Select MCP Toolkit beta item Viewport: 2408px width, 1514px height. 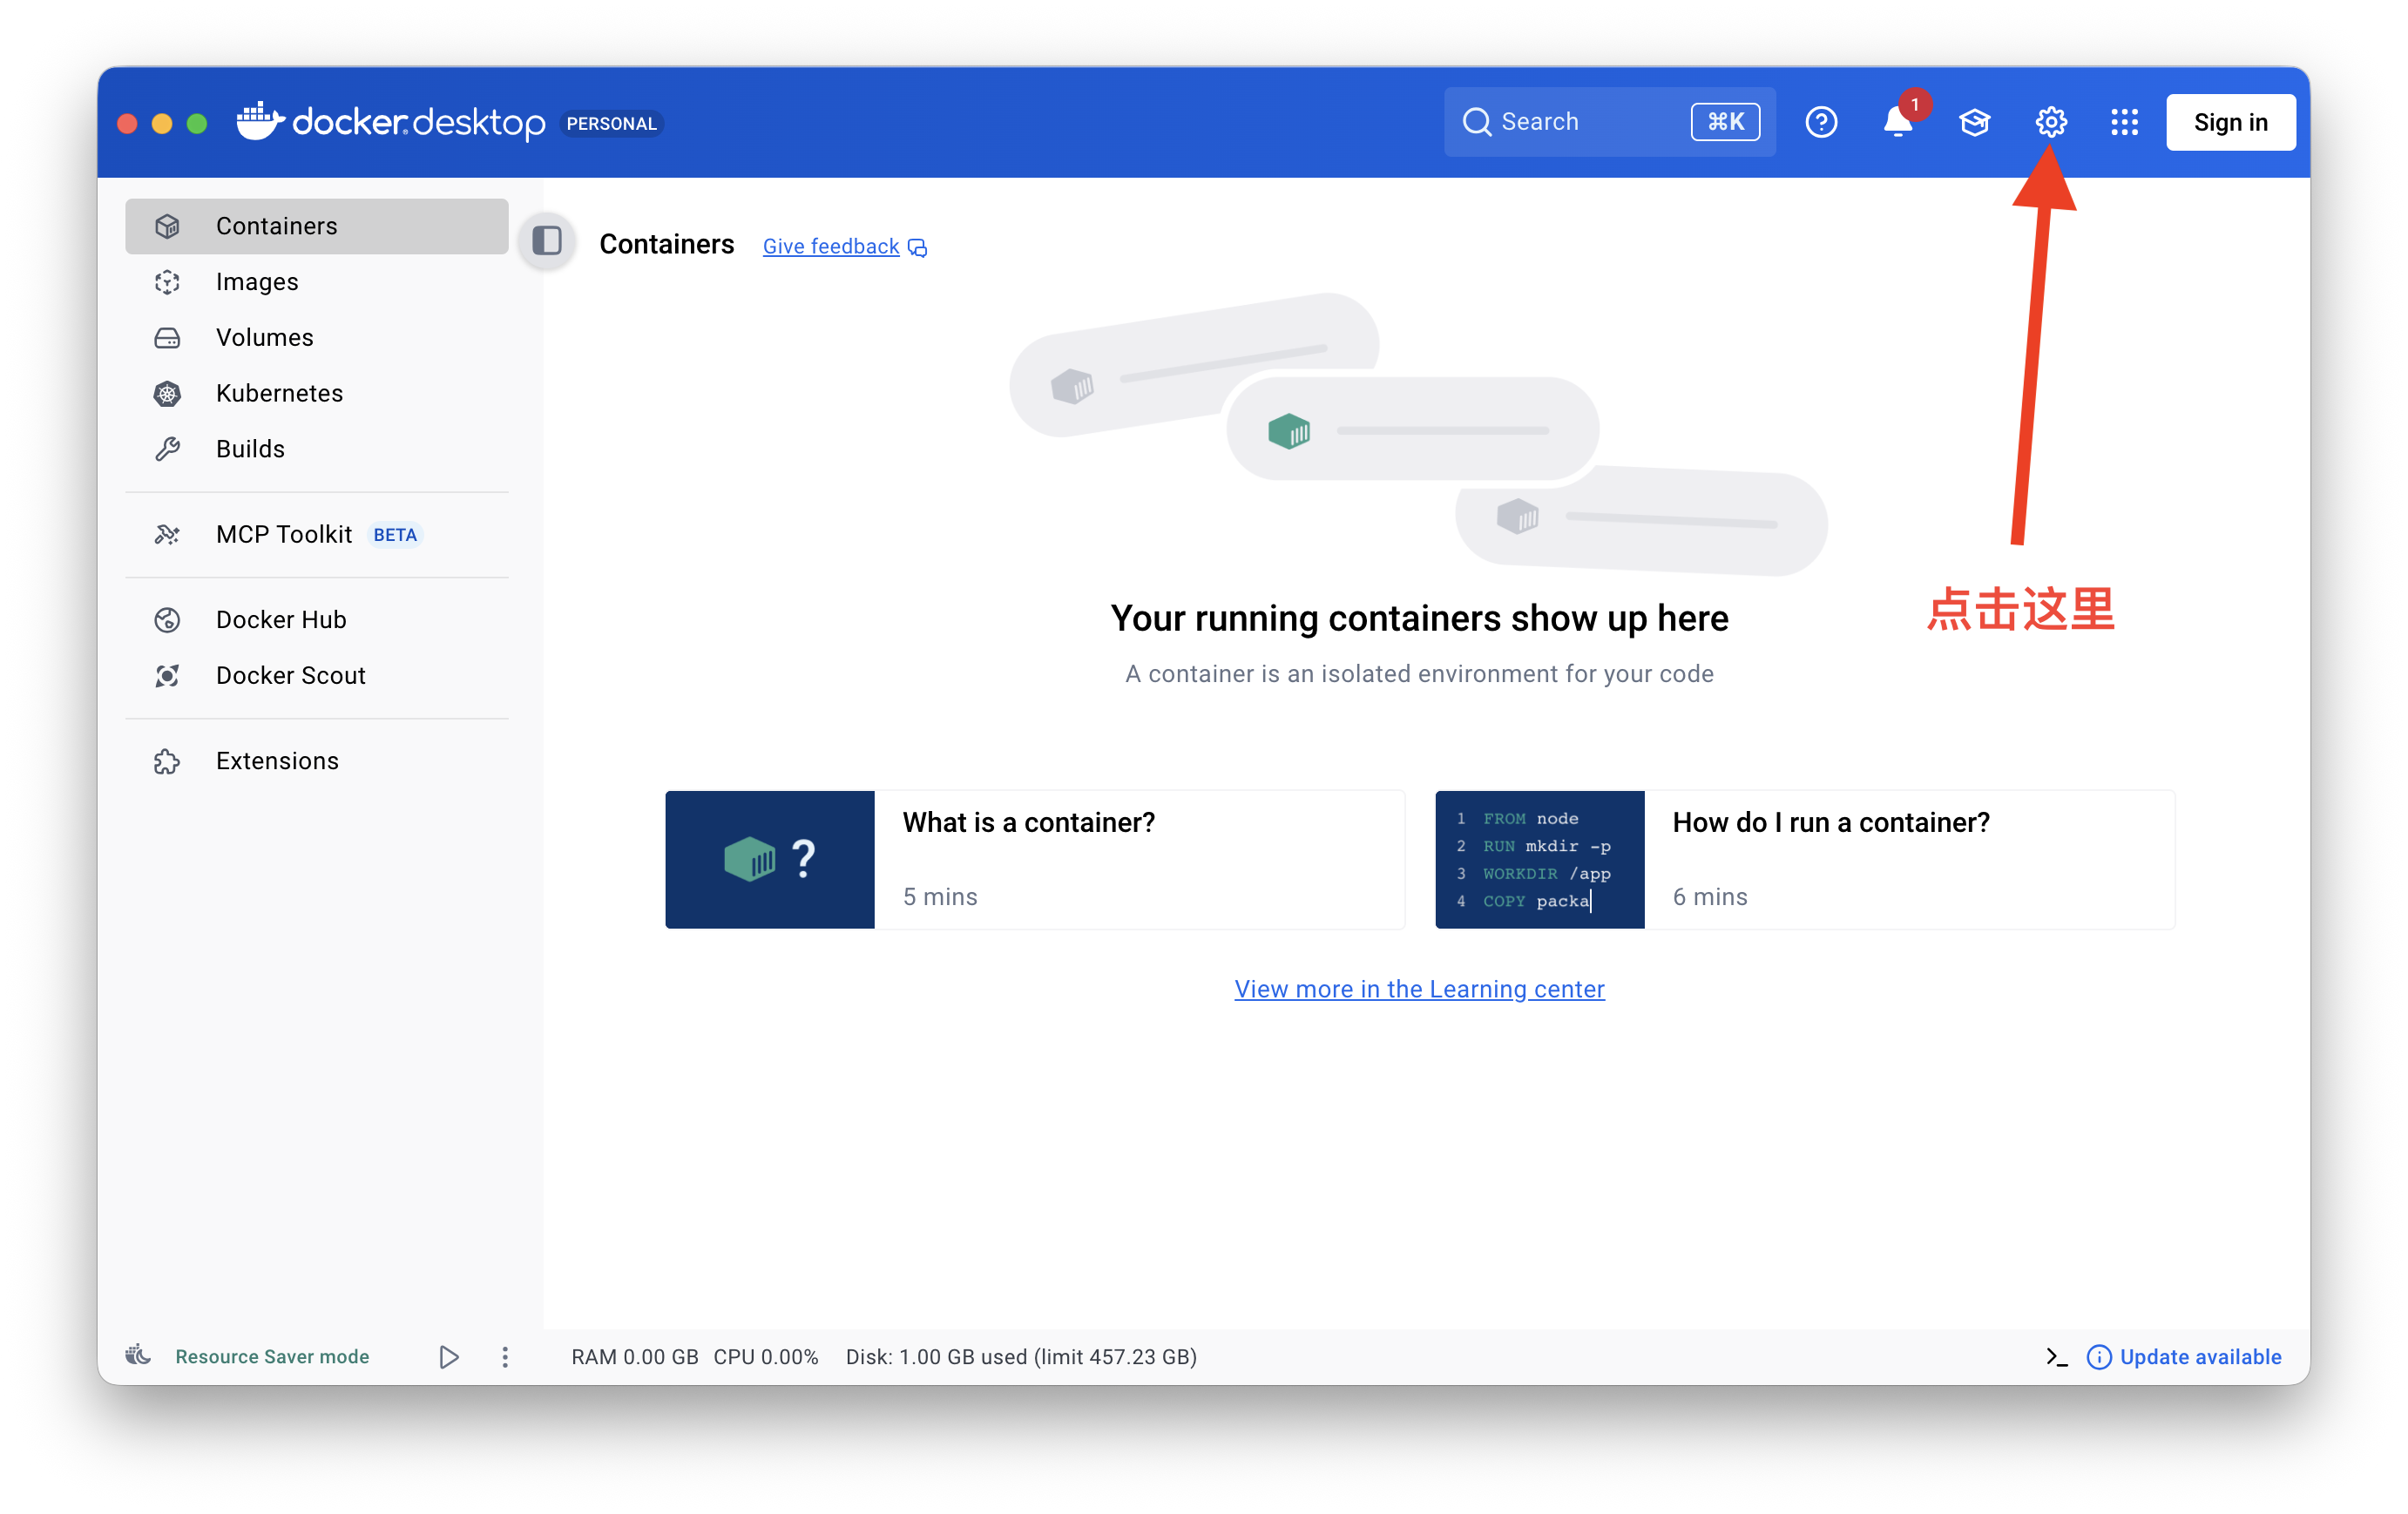284,534
